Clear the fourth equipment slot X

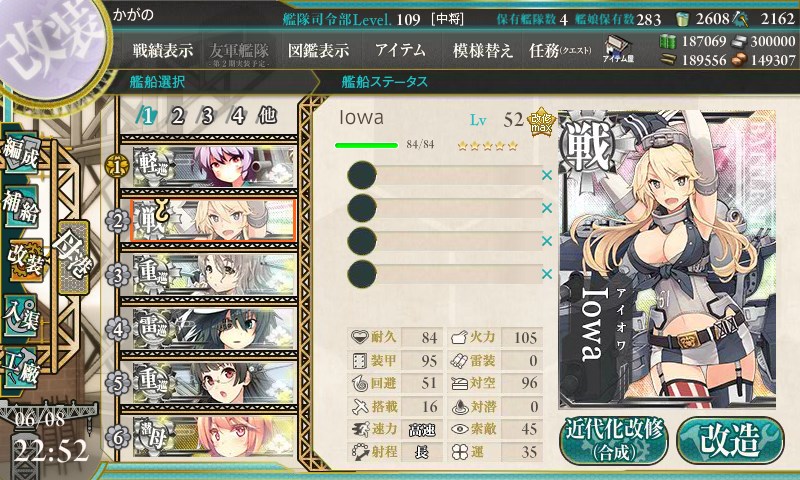(x=547, y=274)
